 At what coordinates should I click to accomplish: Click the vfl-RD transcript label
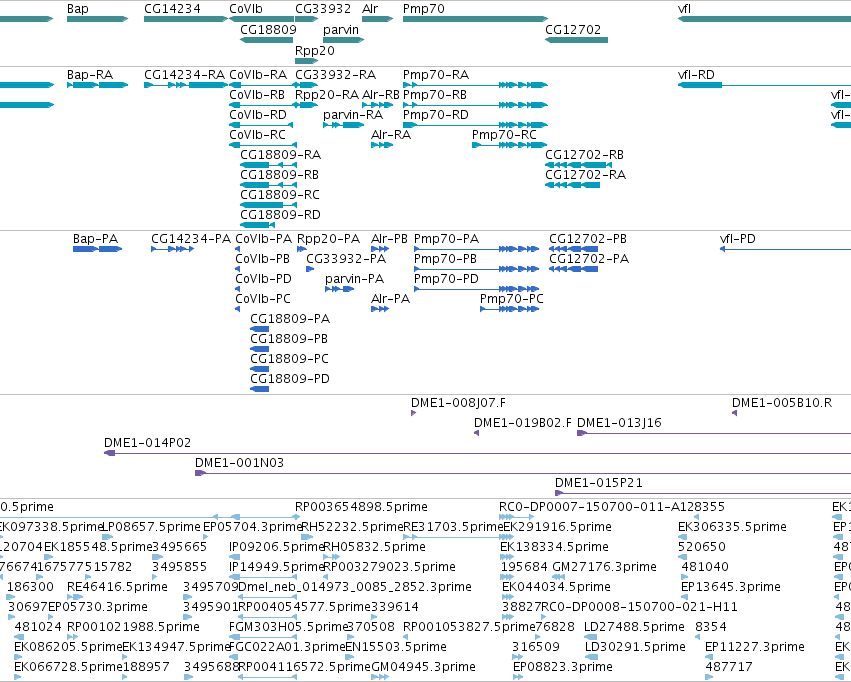696,74
